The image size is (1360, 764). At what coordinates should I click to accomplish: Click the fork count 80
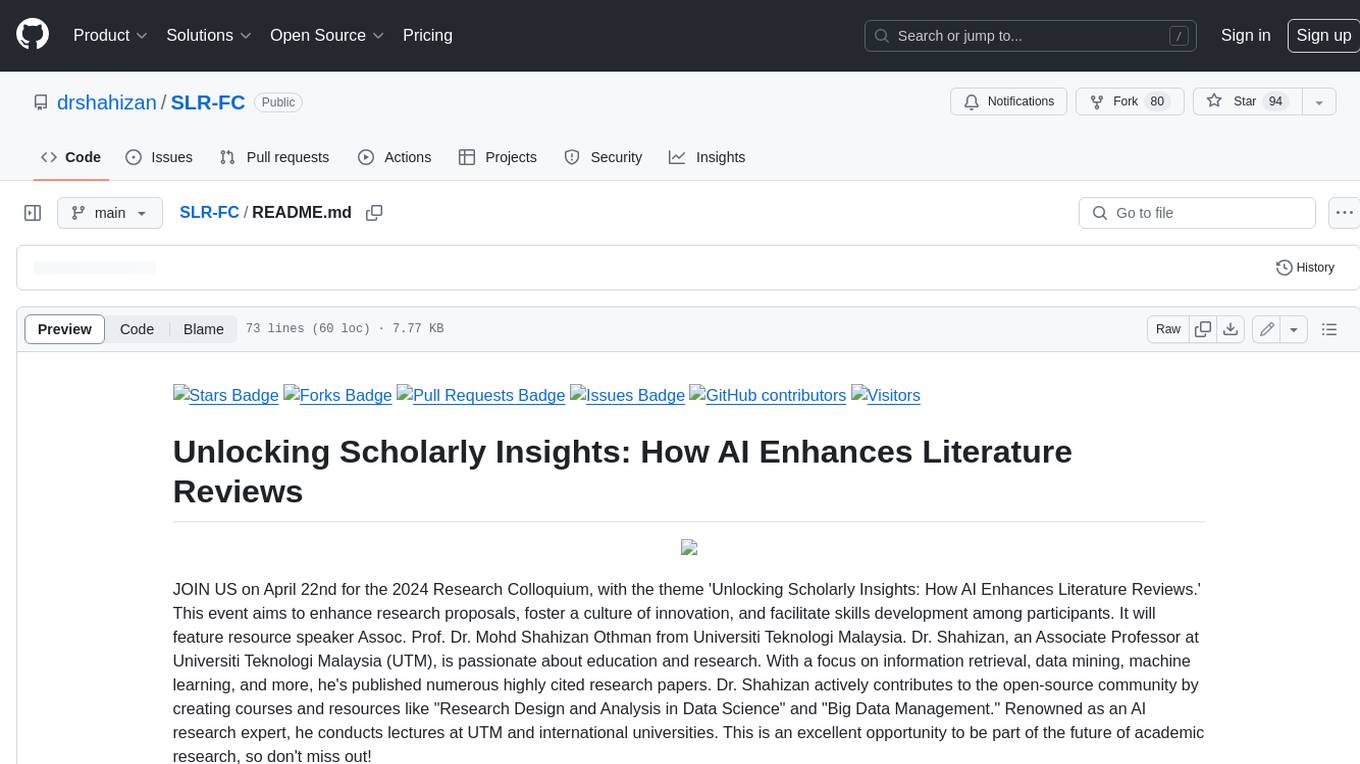click(1157, 102)
